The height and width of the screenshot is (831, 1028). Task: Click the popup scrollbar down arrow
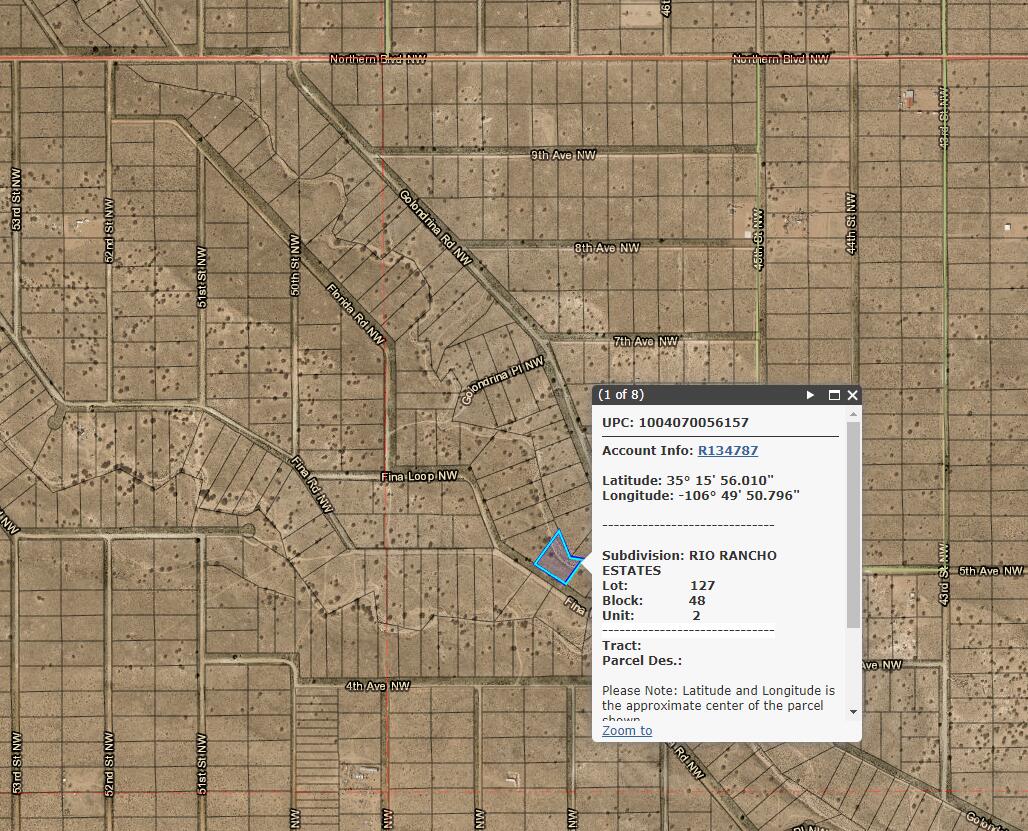(x=853, y=712)
